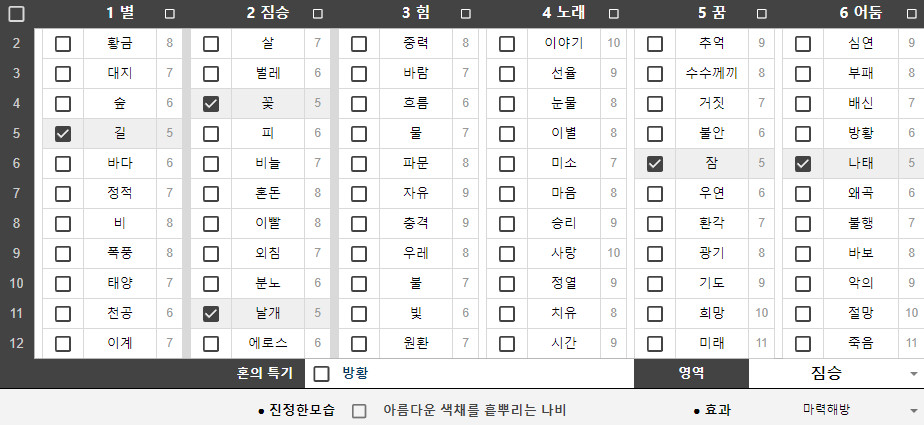Toggle the small box beside 5 꿈 header
924x425 pixels.
[x=761, y=14]
